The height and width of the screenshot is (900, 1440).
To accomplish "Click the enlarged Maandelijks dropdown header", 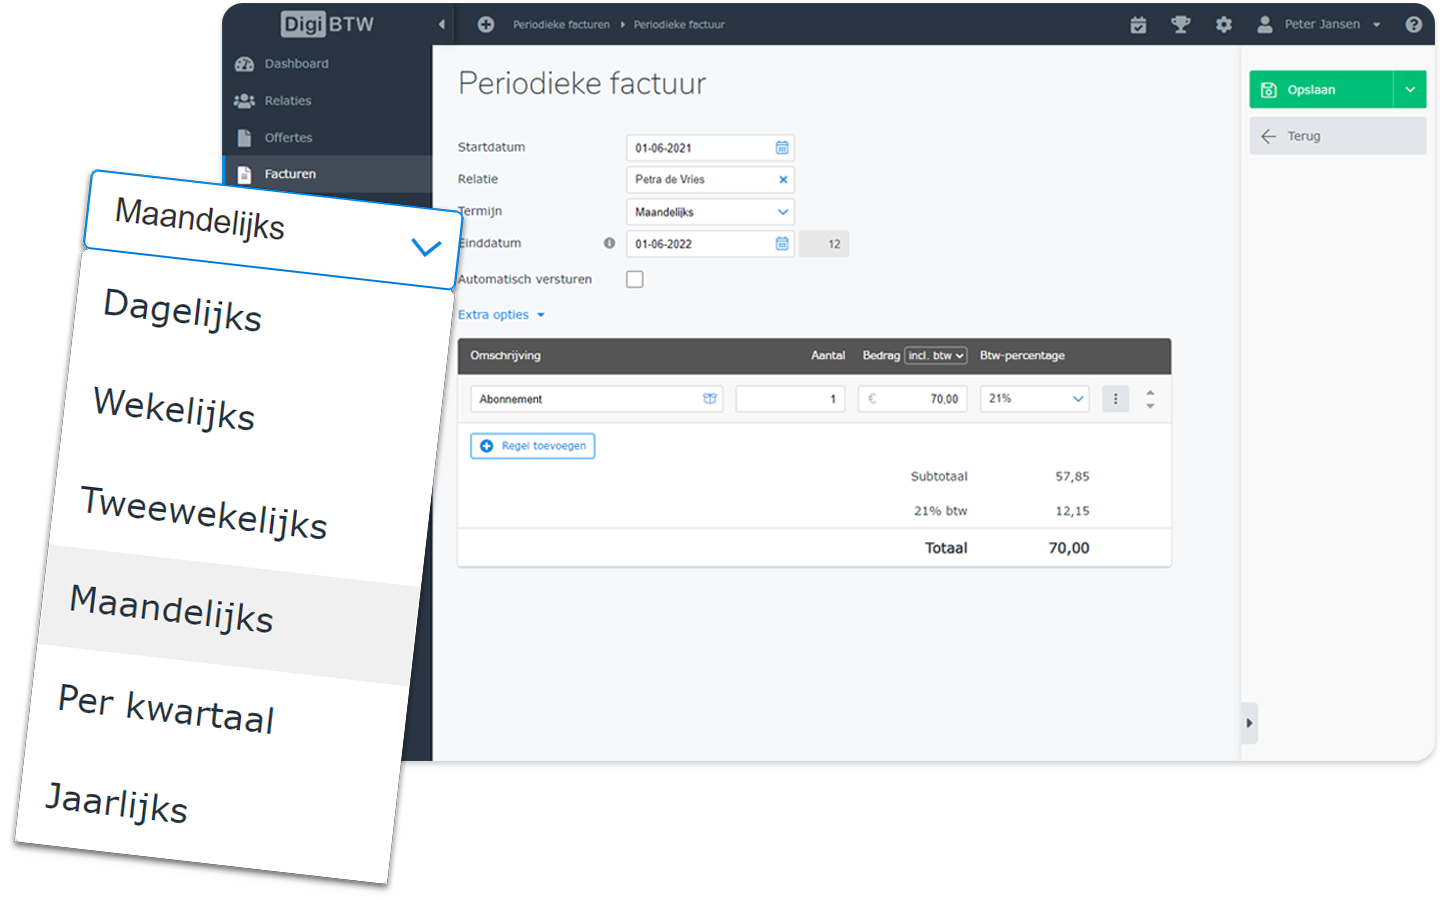I will 272,231.
